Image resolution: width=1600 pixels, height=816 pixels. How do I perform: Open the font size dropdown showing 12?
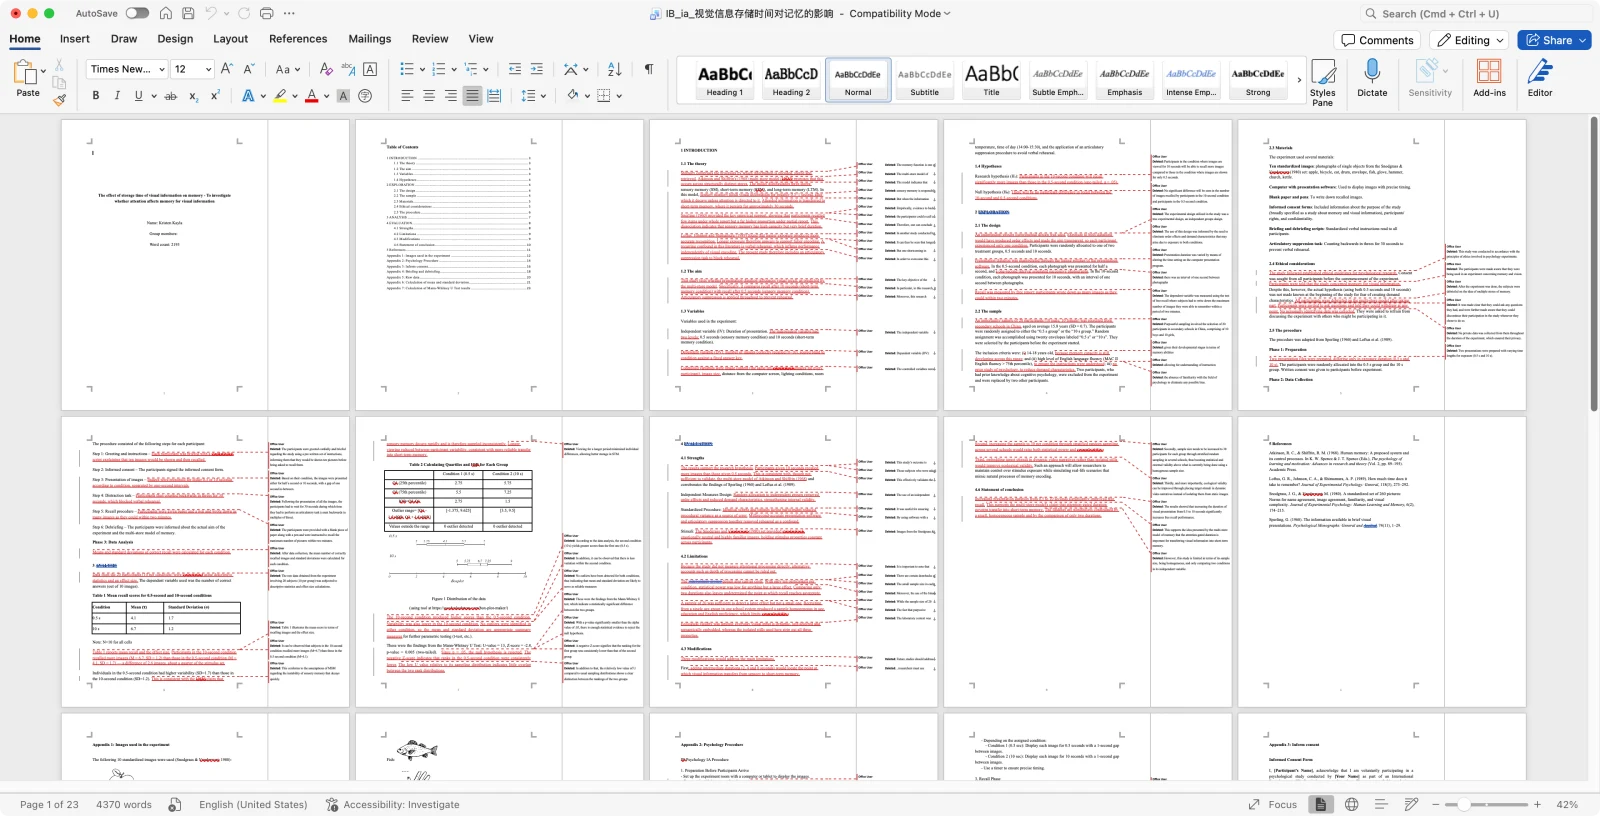point(193,69)
